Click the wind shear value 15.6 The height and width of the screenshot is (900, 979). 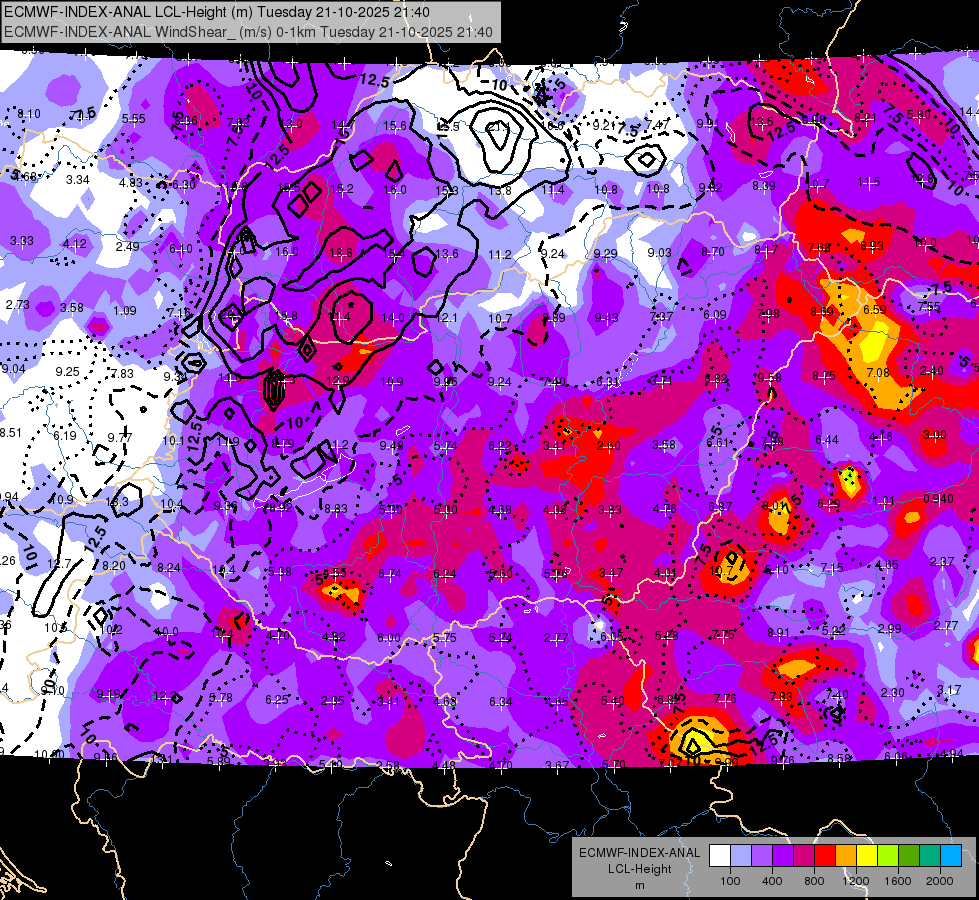click(395, 126)
